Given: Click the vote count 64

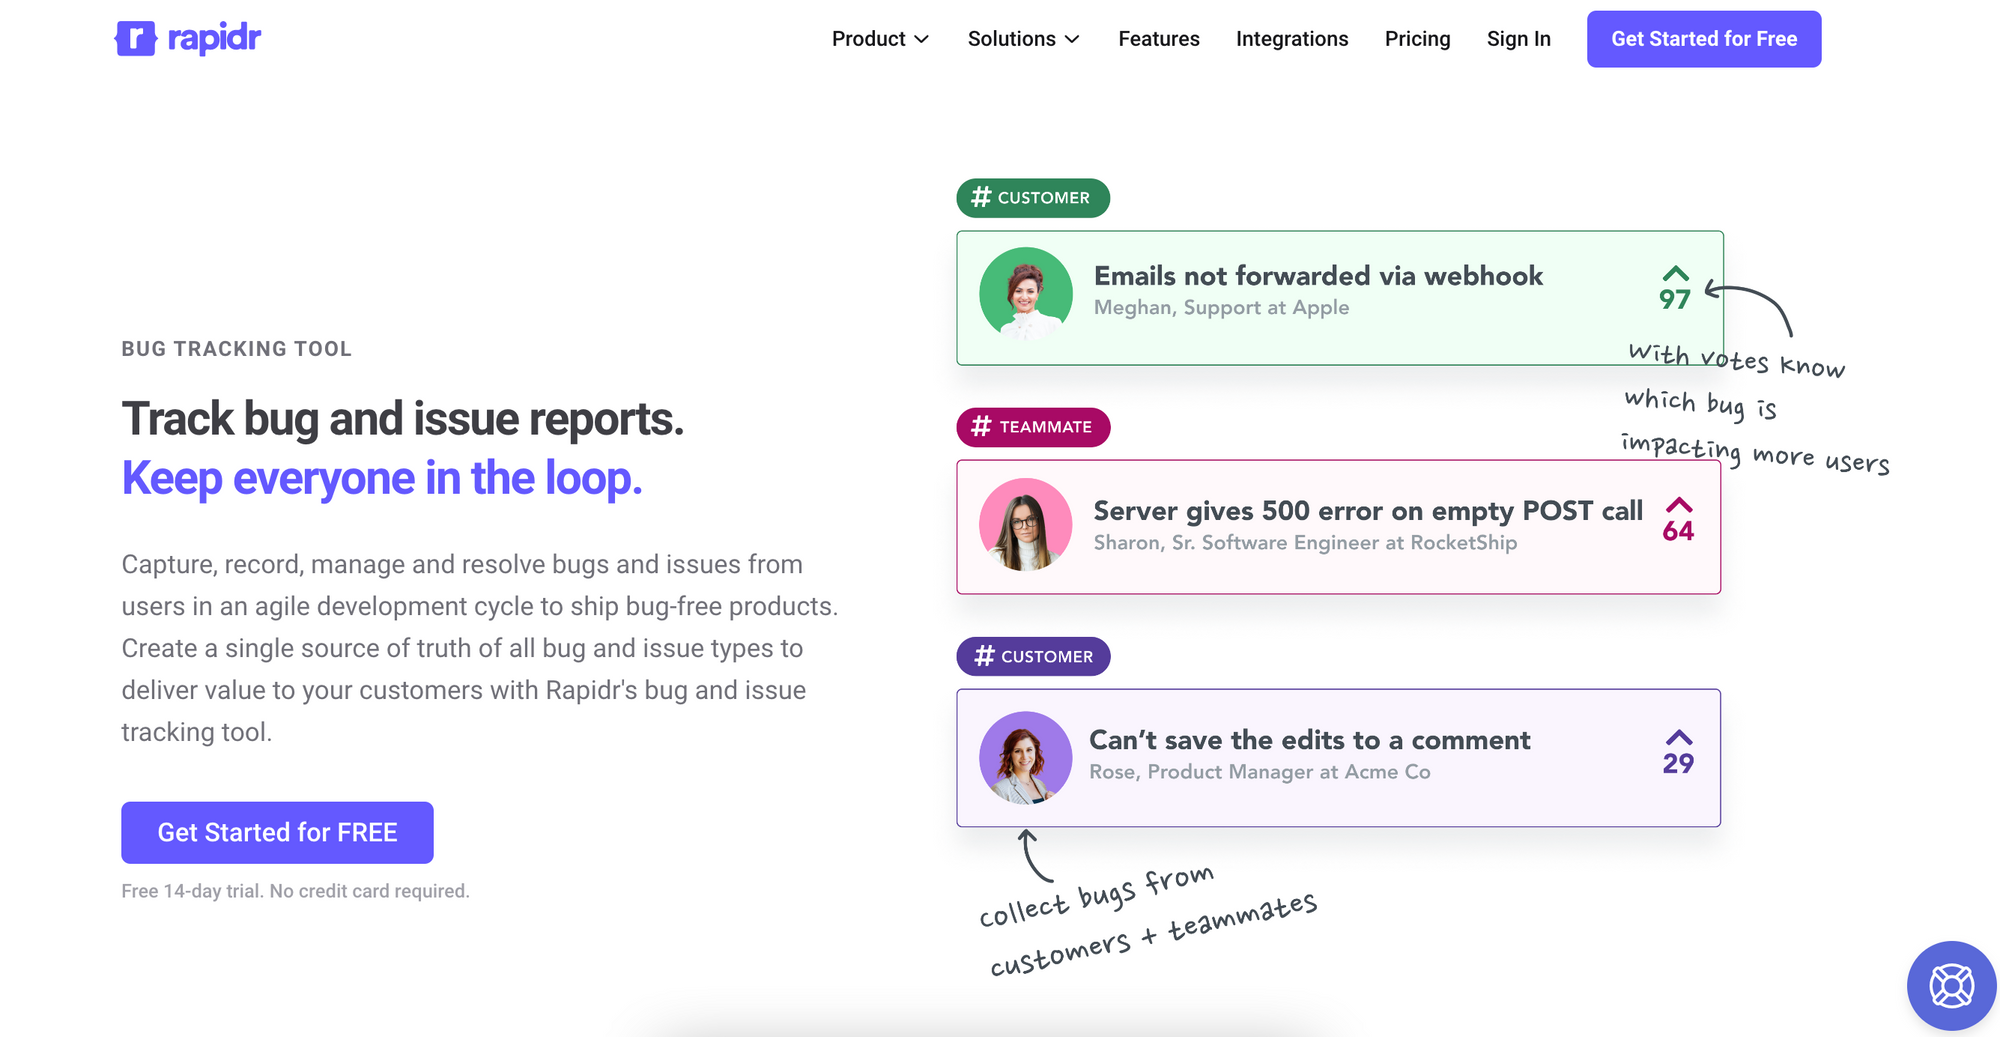Looking at the screenshot, I should point(1678,531).
